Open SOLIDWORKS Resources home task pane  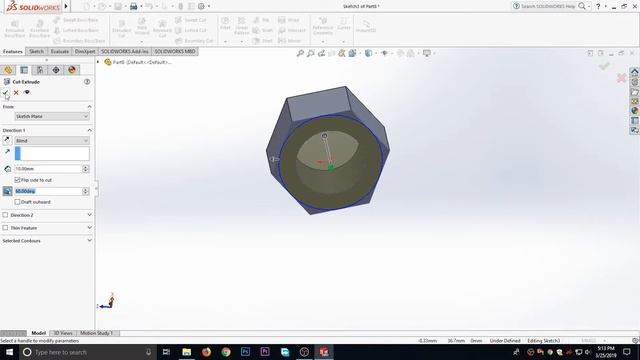coord(635,72)
